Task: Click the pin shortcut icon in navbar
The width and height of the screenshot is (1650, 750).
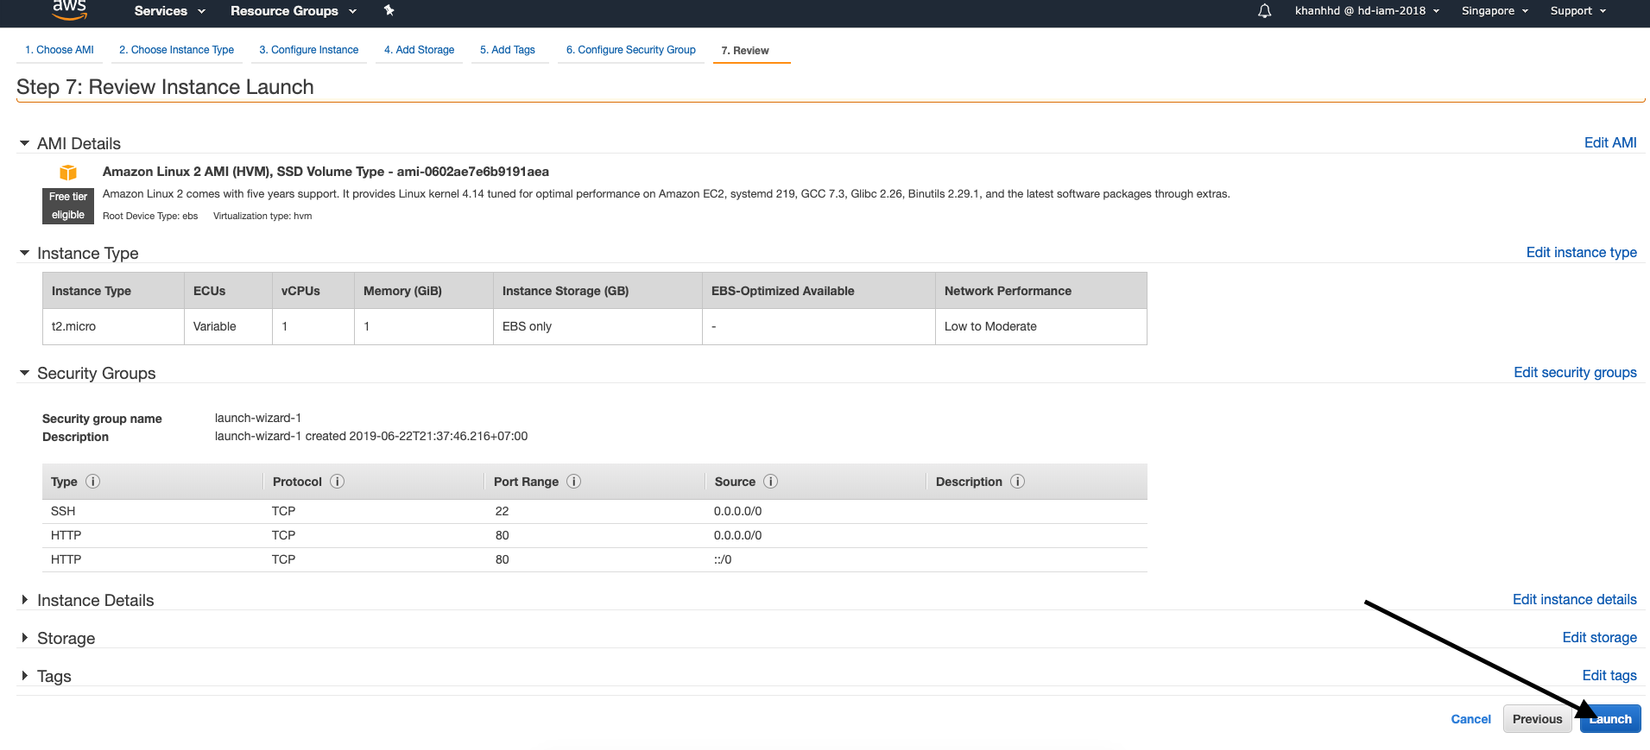Action: coord(389,11)
